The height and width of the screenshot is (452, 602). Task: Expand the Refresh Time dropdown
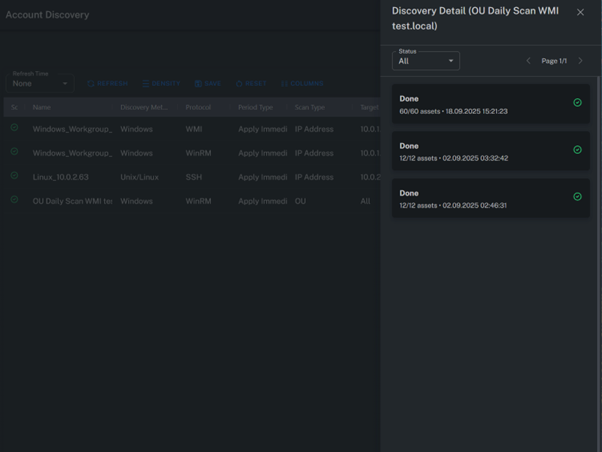pos(41,84)
